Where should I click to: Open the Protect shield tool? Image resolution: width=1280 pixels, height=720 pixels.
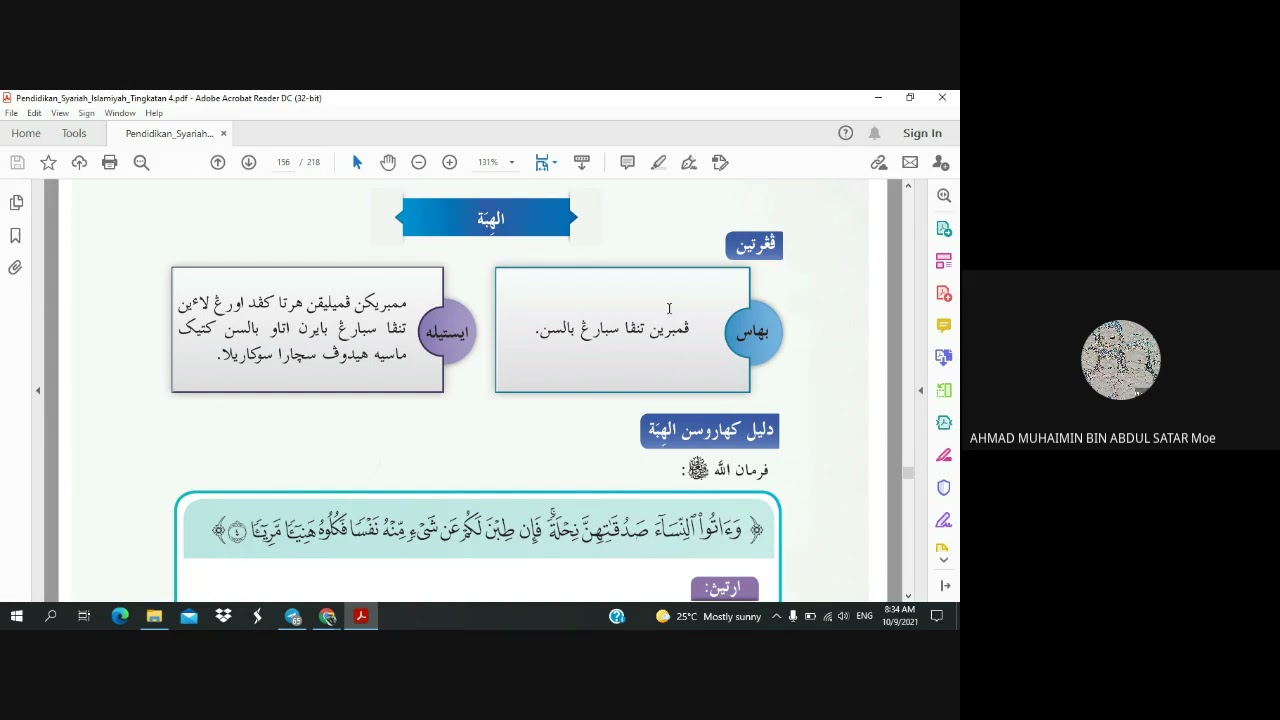(x=944, y=488)
